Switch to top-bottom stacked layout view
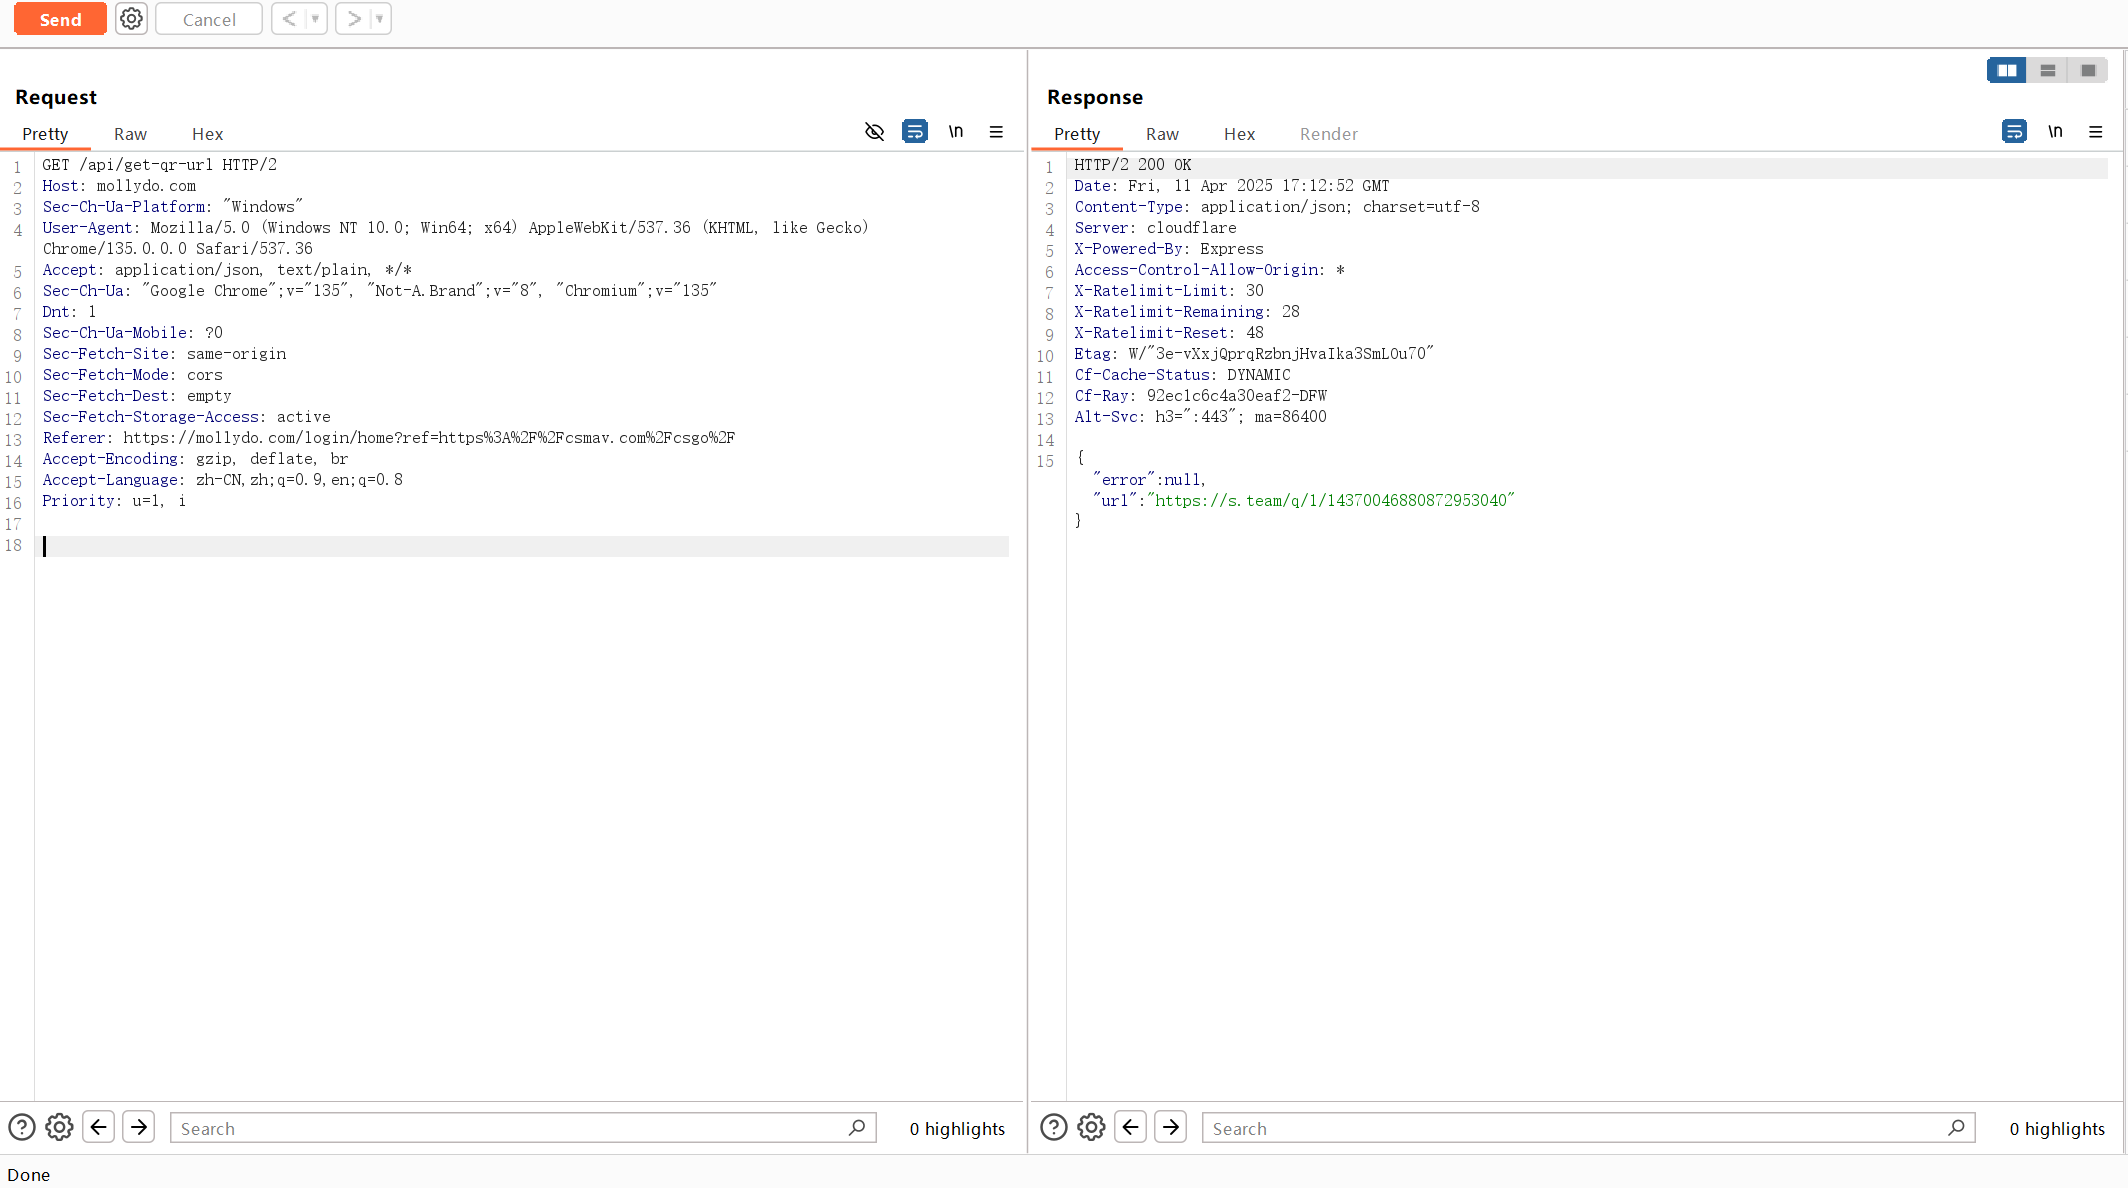 (x=2047, y=70)
